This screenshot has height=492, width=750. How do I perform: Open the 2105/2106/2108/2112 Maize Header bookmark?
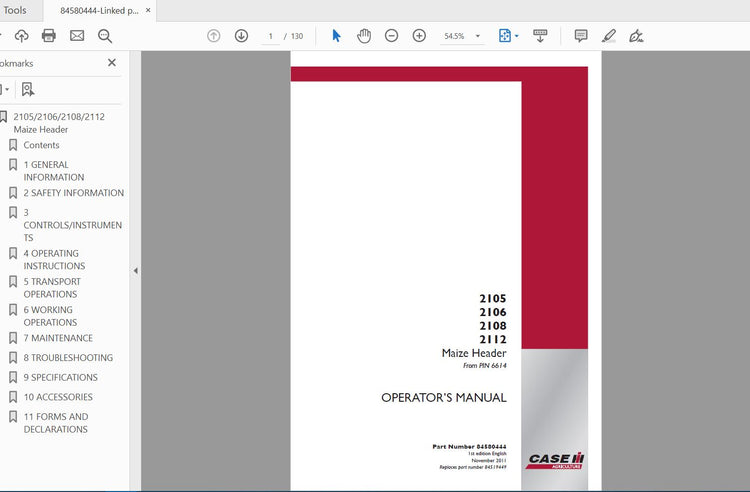click(x=59, y=123)
